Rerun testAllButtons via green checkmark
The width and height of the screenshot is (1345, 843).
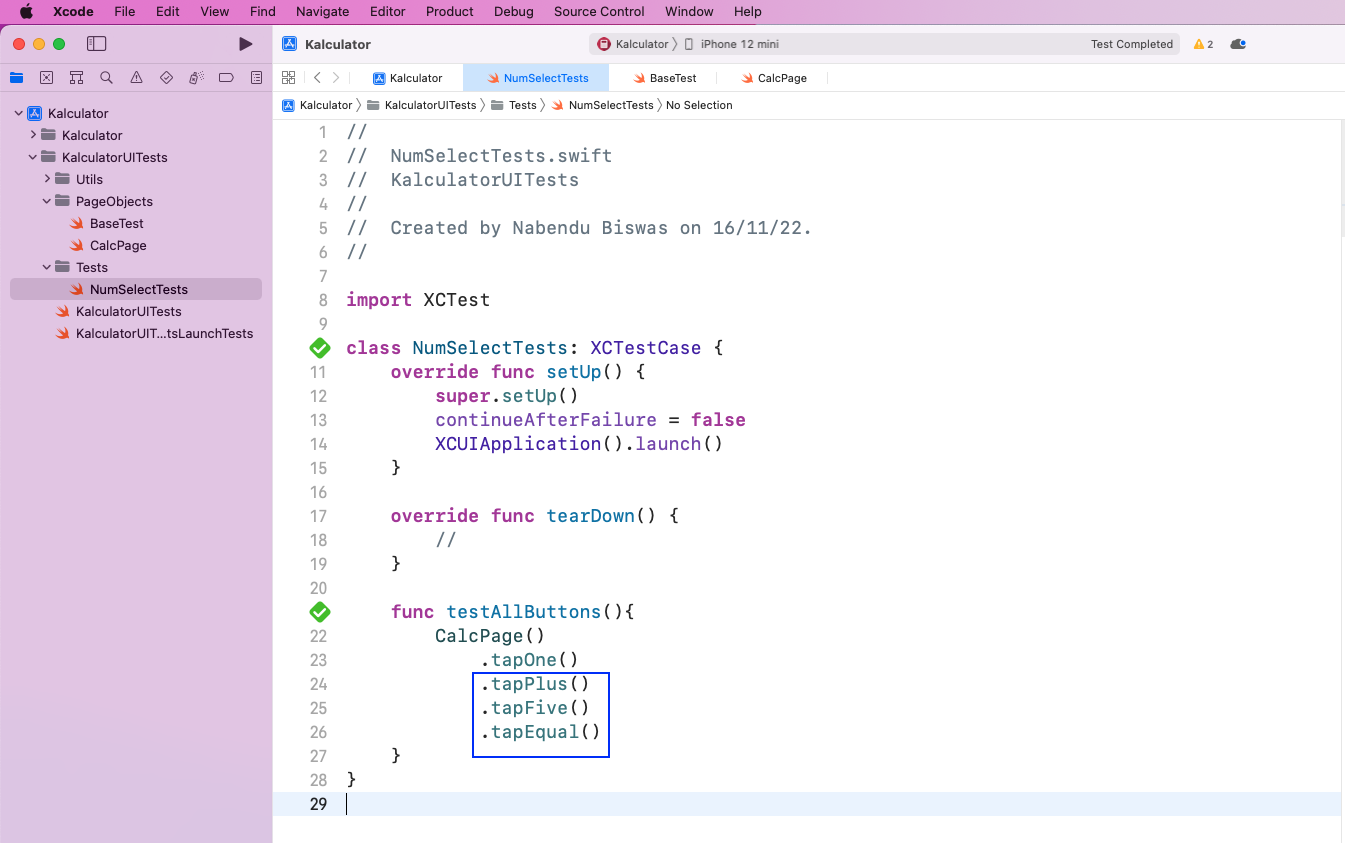point(319,612)
